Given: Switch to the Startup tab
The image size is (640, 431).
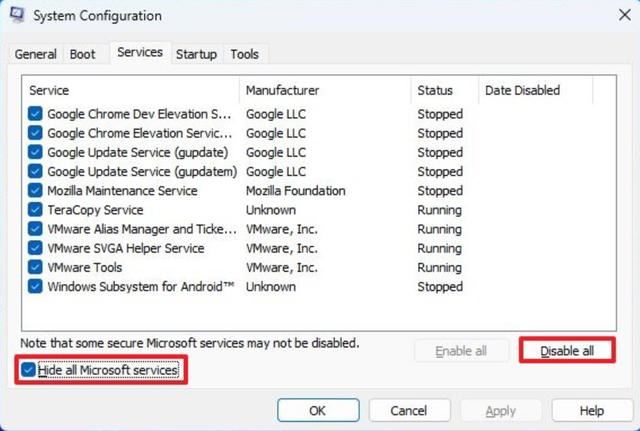Looking at the screenshot, I should (x=196, y=55).
